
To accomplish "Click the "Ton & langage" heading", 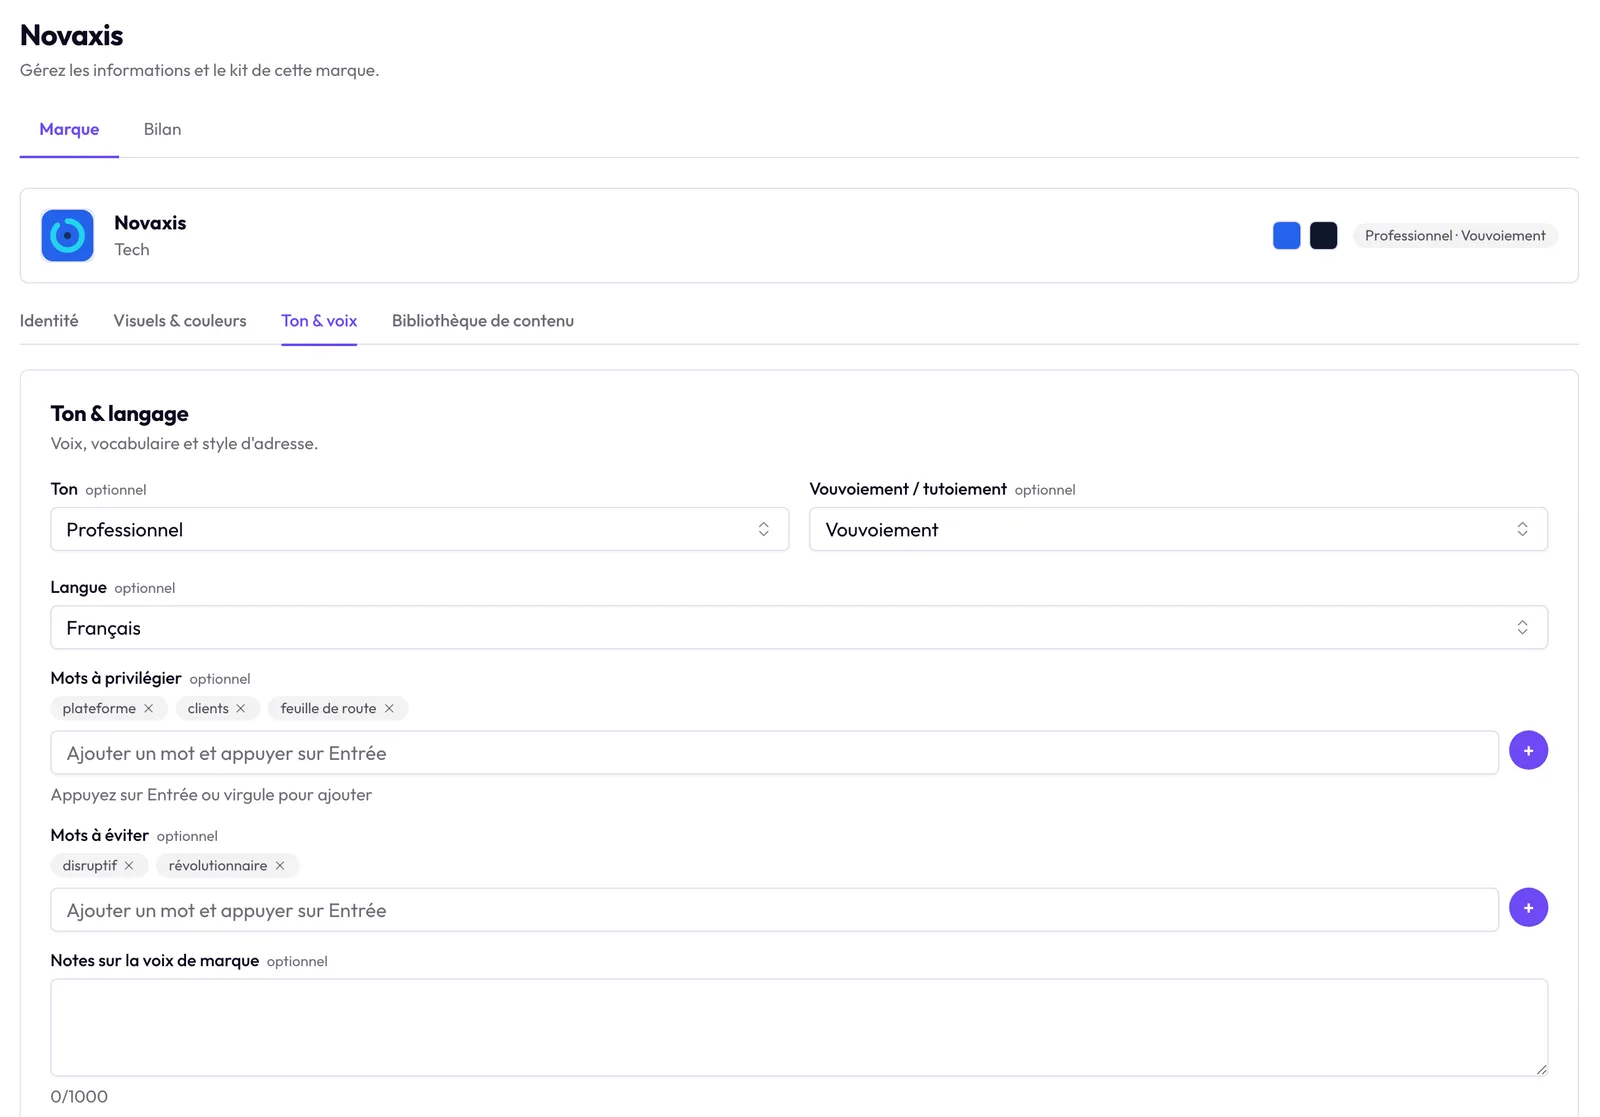I will tap(120, 413).
